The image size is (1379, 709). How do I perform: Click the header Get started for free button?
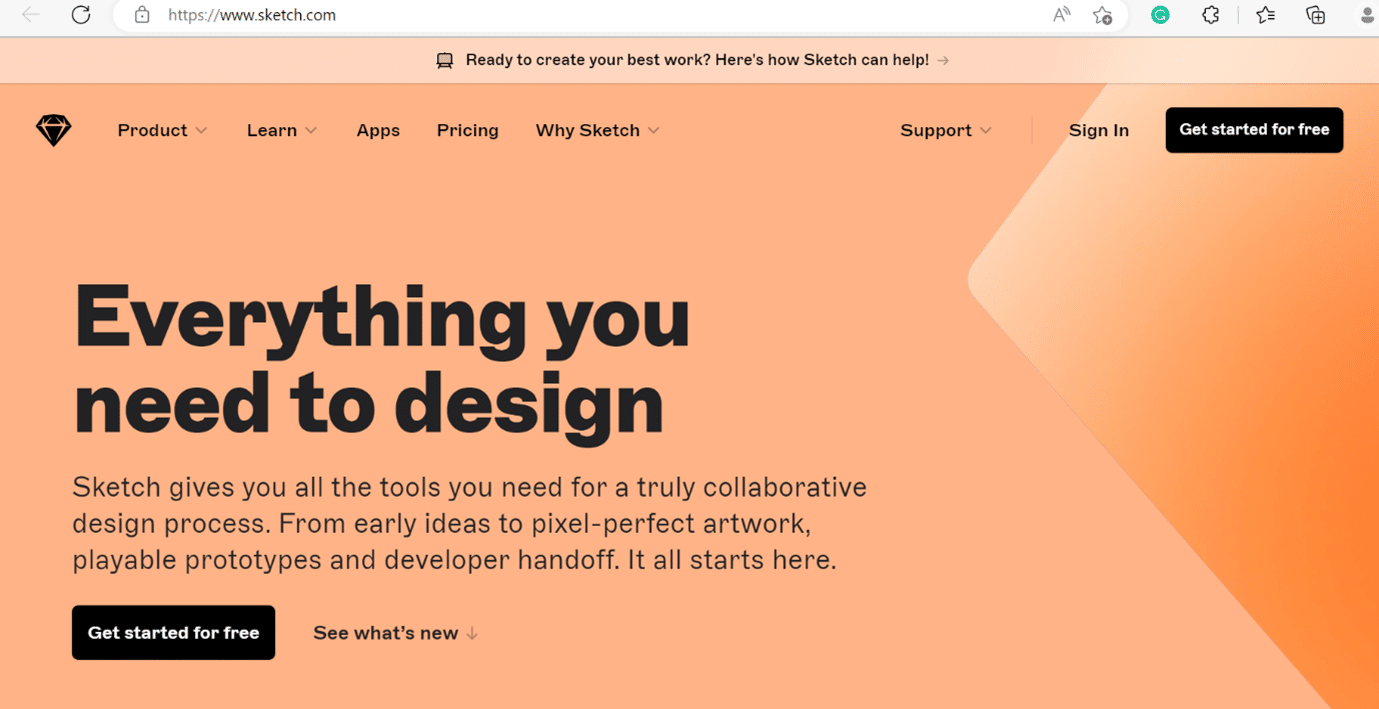click(x=1254, y=130)
